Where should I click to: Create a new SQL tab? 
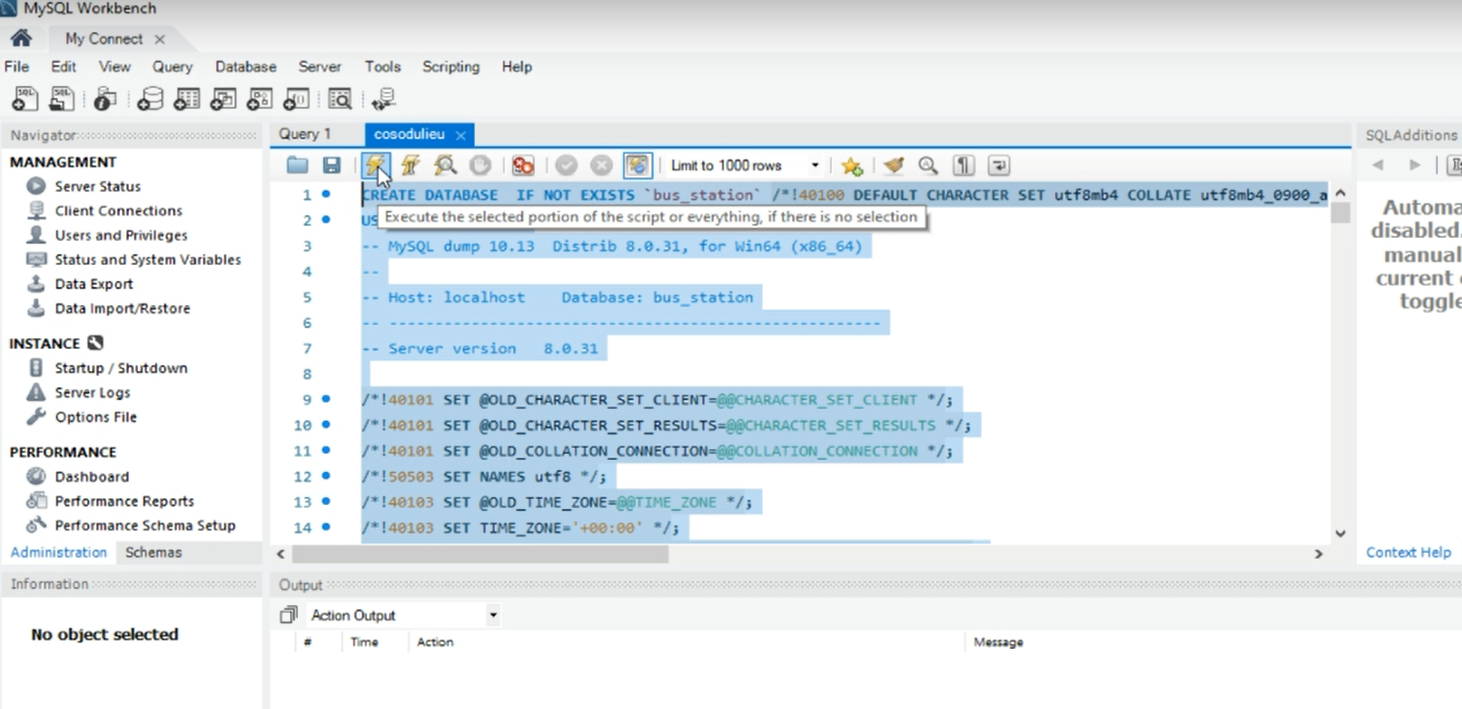click(25, 98)
